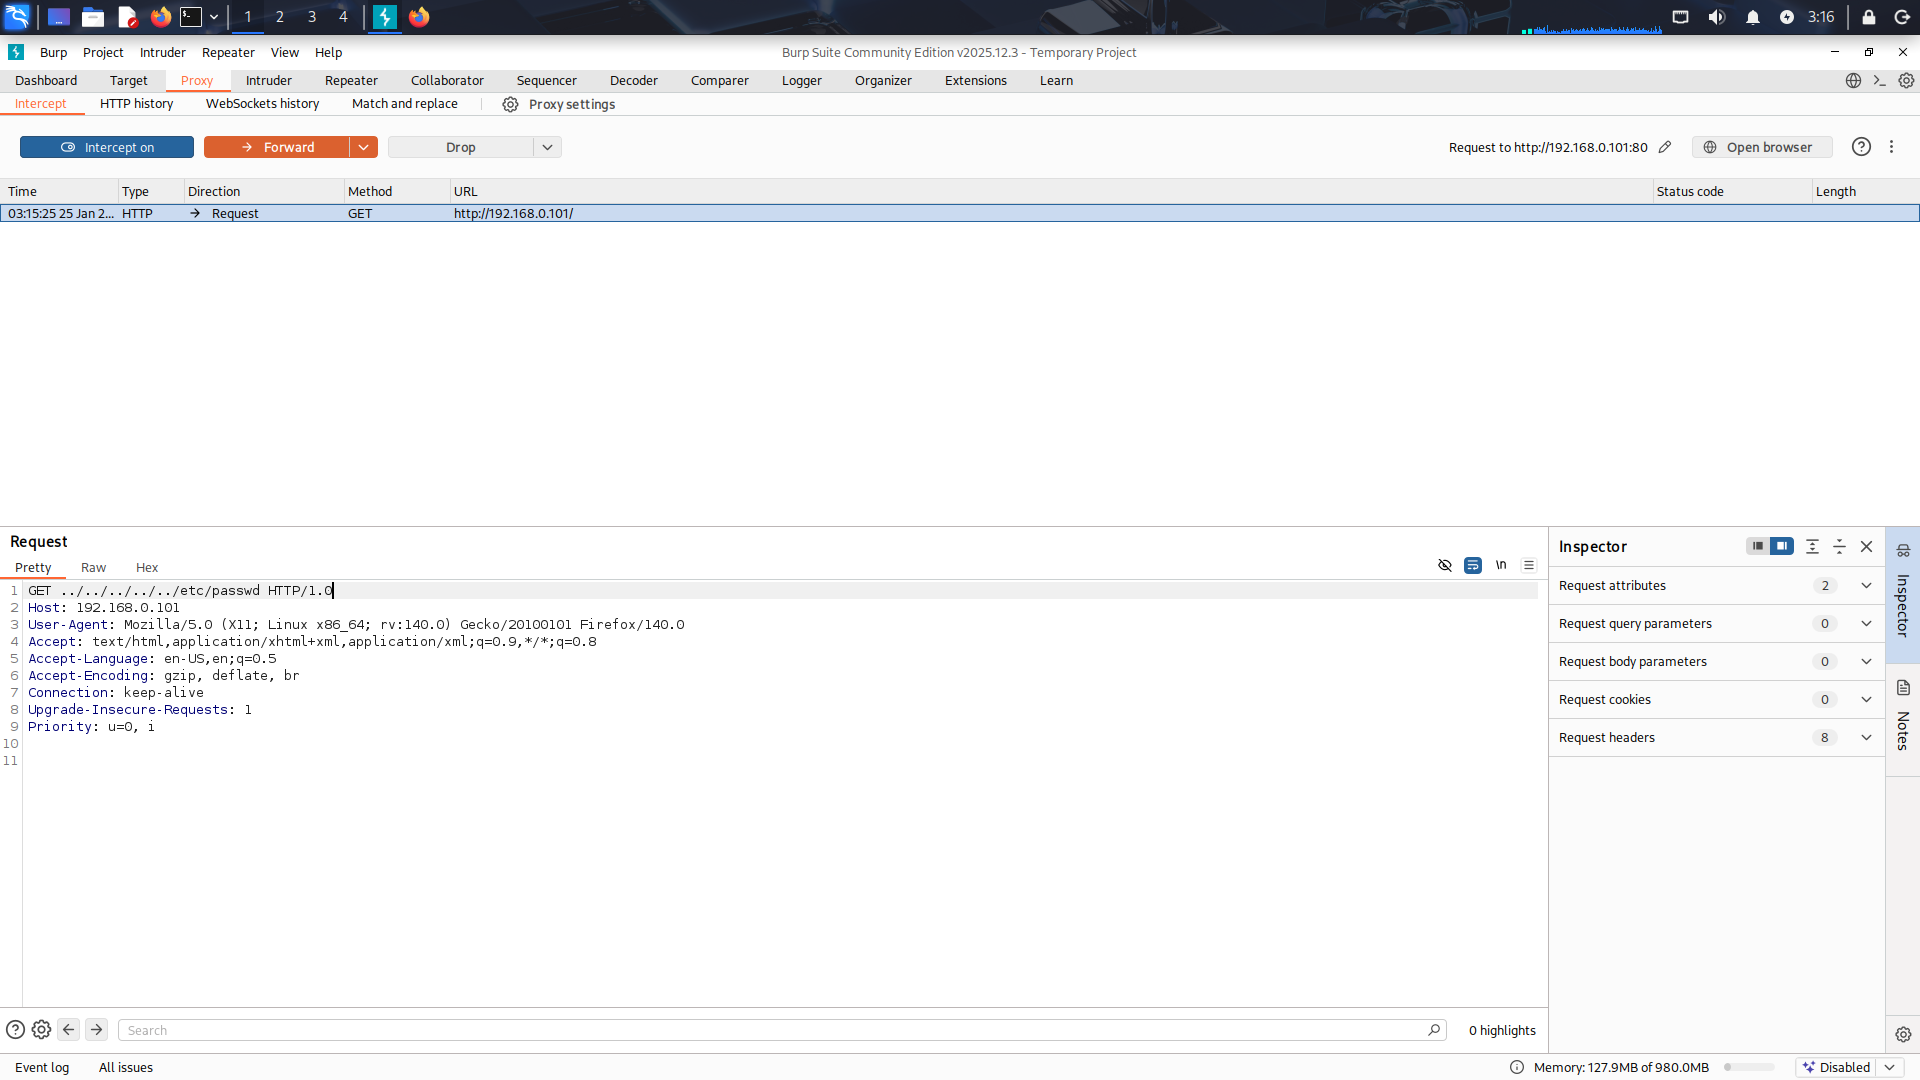Select Raw view tab of request
The height and width of the screenshot is (1080, 1920).
pyautogui.click(x=93, y=568)
